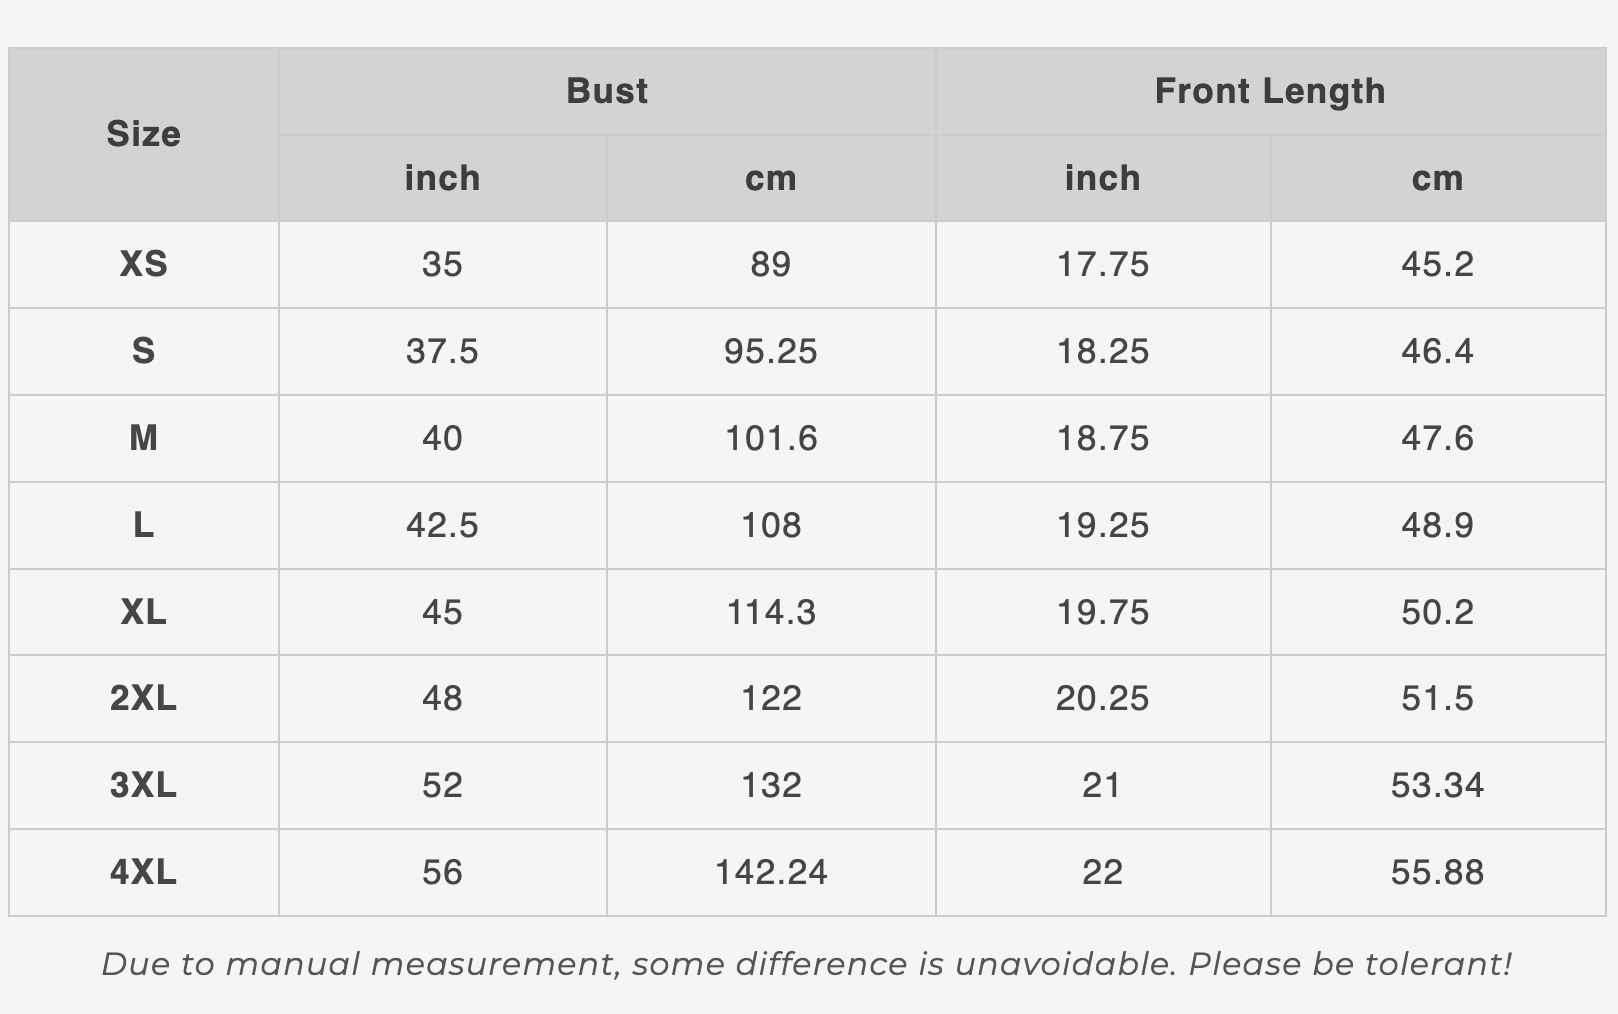Select the L size row label
Screen dimensions: 1618x1014
point(143,525)
